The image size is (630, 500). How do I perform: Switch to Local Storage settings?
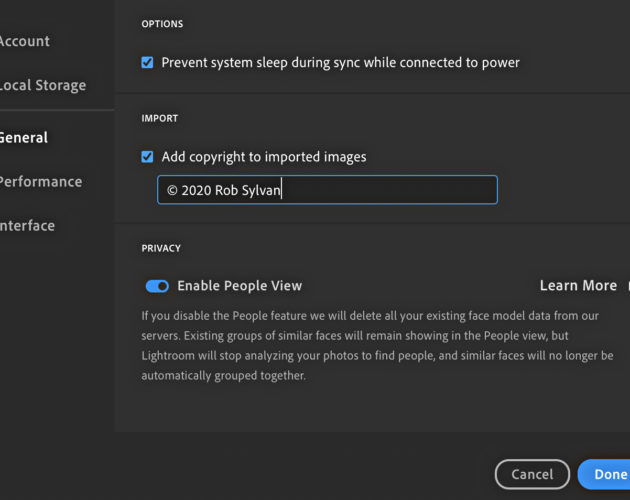click(x=42, y=85)
